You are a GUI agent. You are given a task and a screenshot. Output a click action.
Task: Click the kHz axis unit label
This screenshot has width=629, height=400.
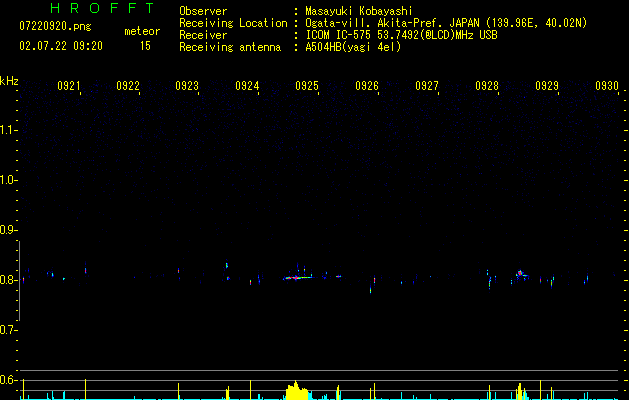[9, 81]
